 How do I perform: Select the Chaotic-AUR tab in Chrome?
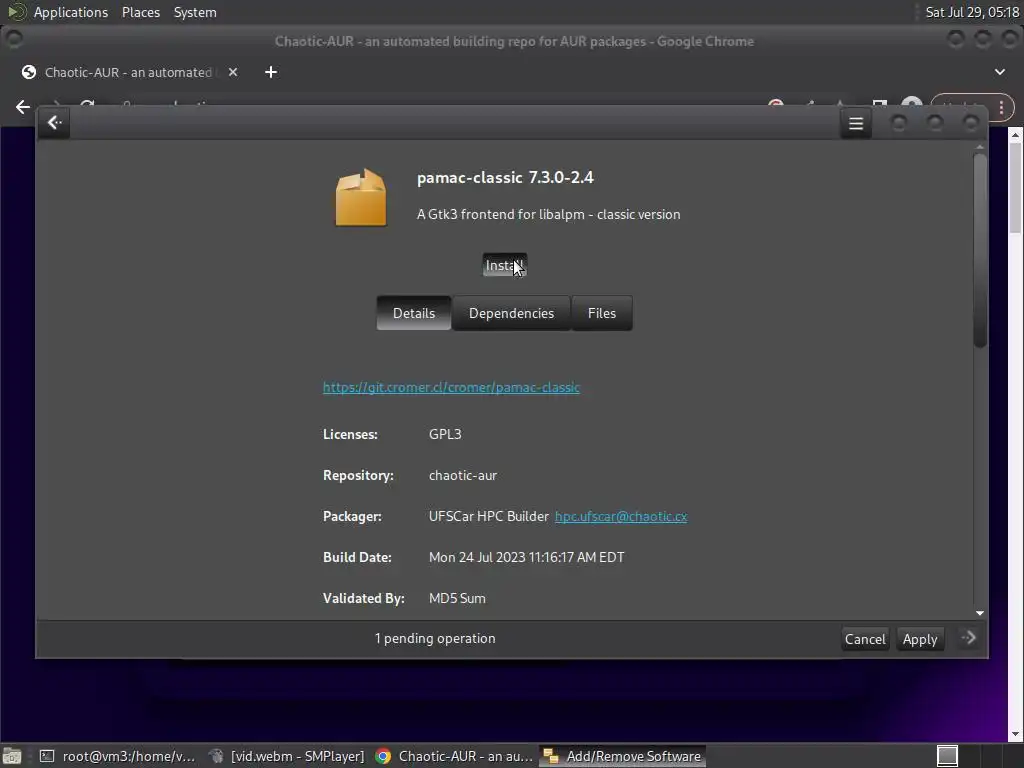click(127, 72)
